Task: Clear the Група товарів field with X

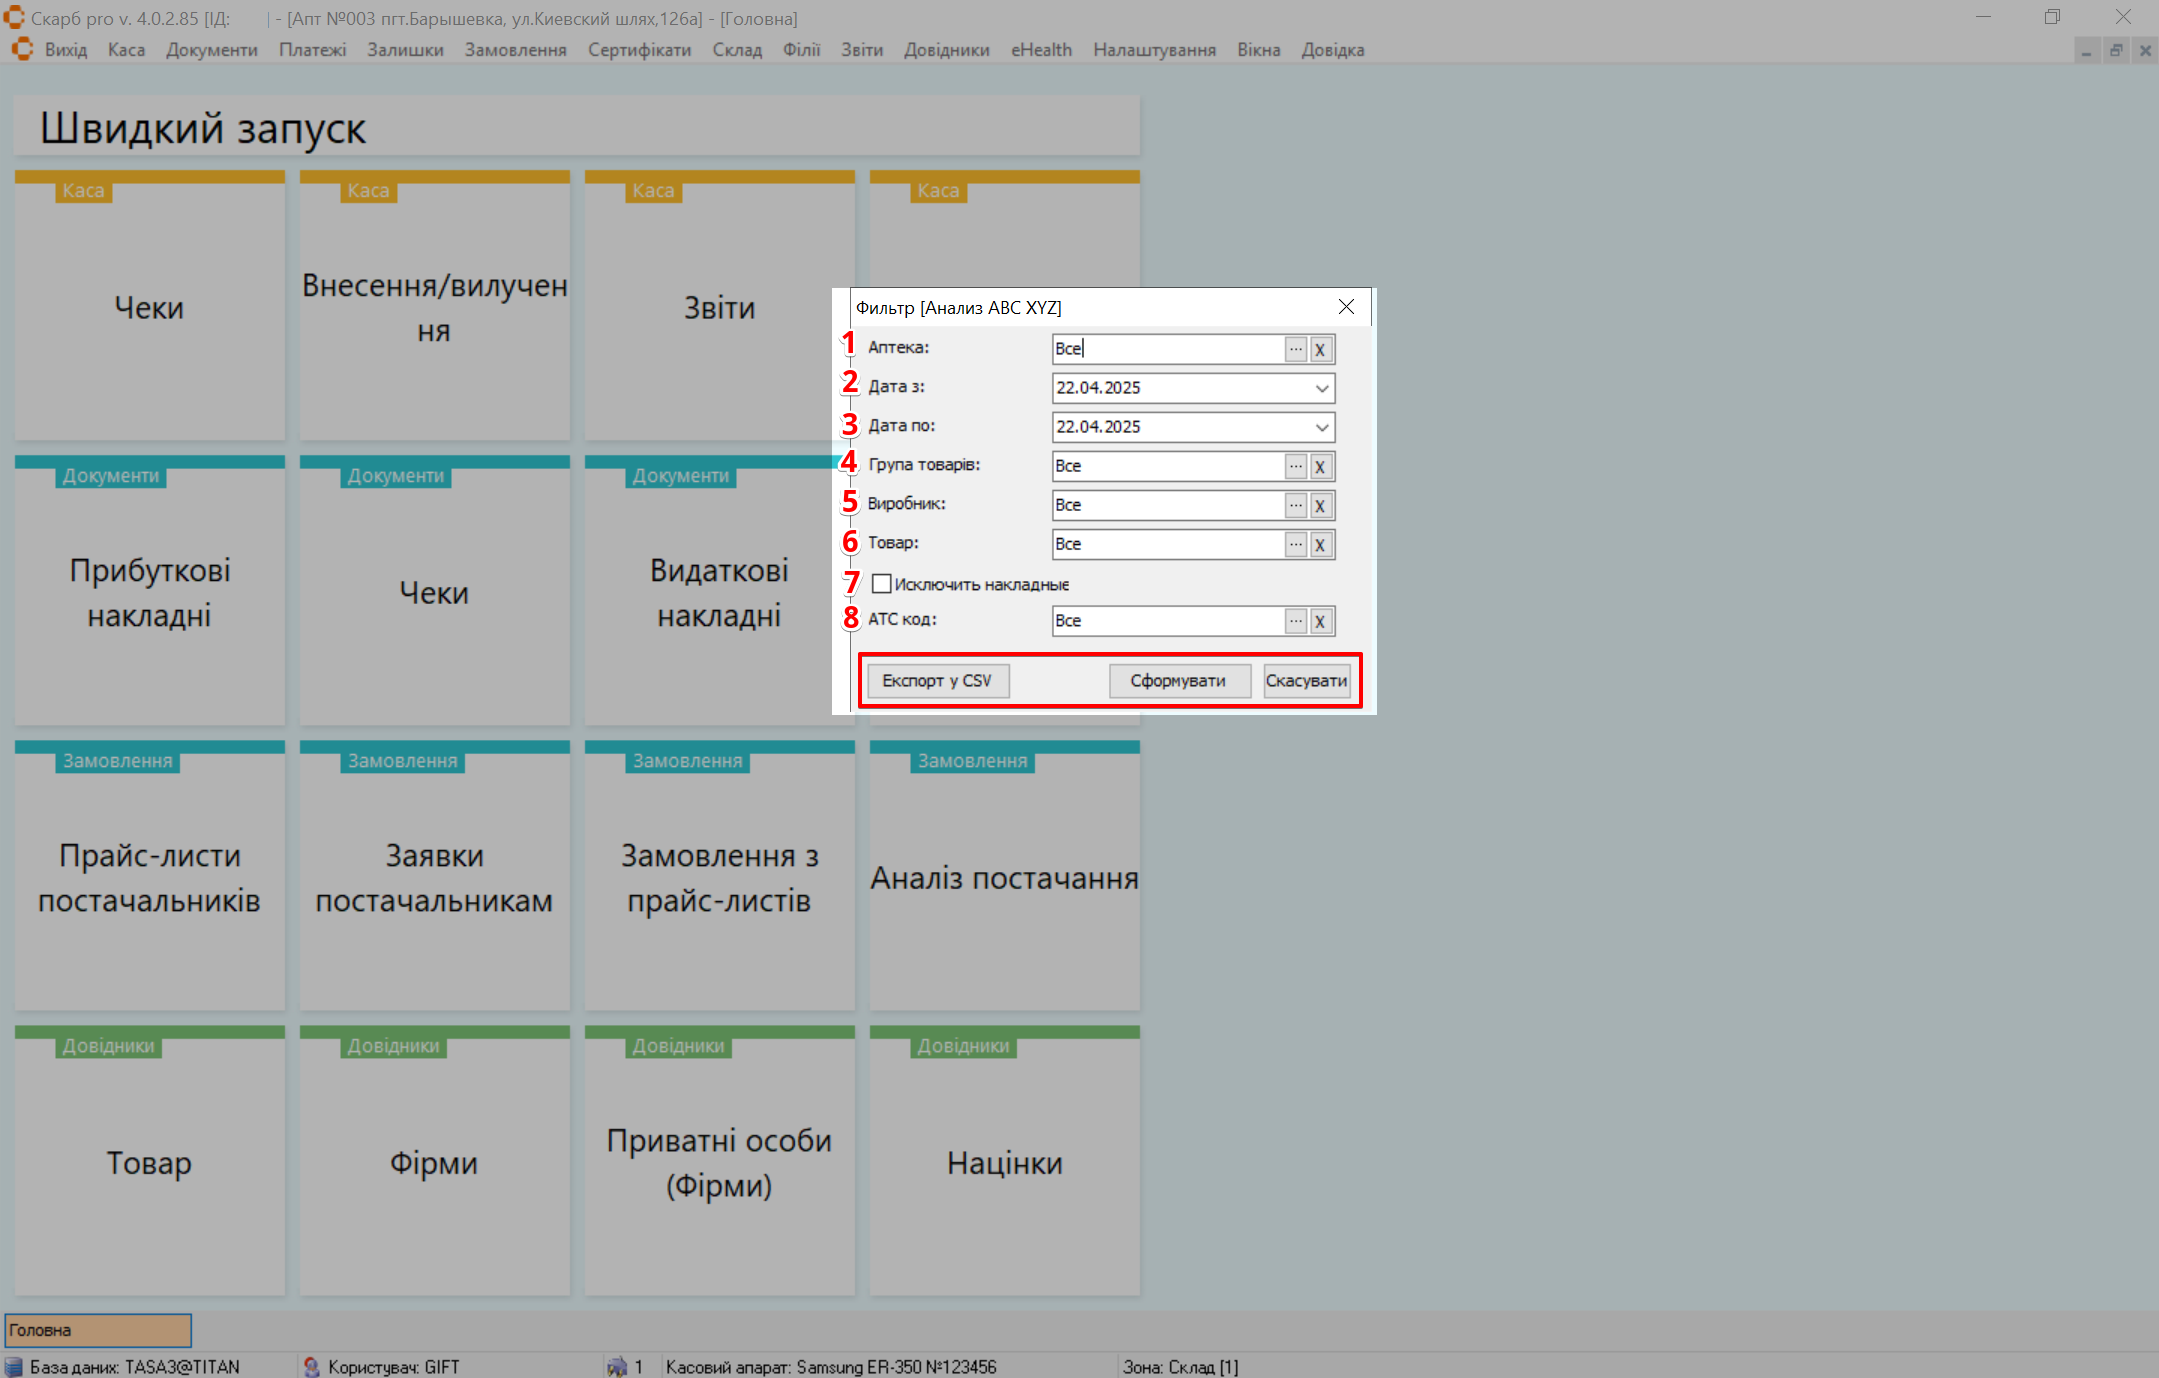Action: 1320,466
